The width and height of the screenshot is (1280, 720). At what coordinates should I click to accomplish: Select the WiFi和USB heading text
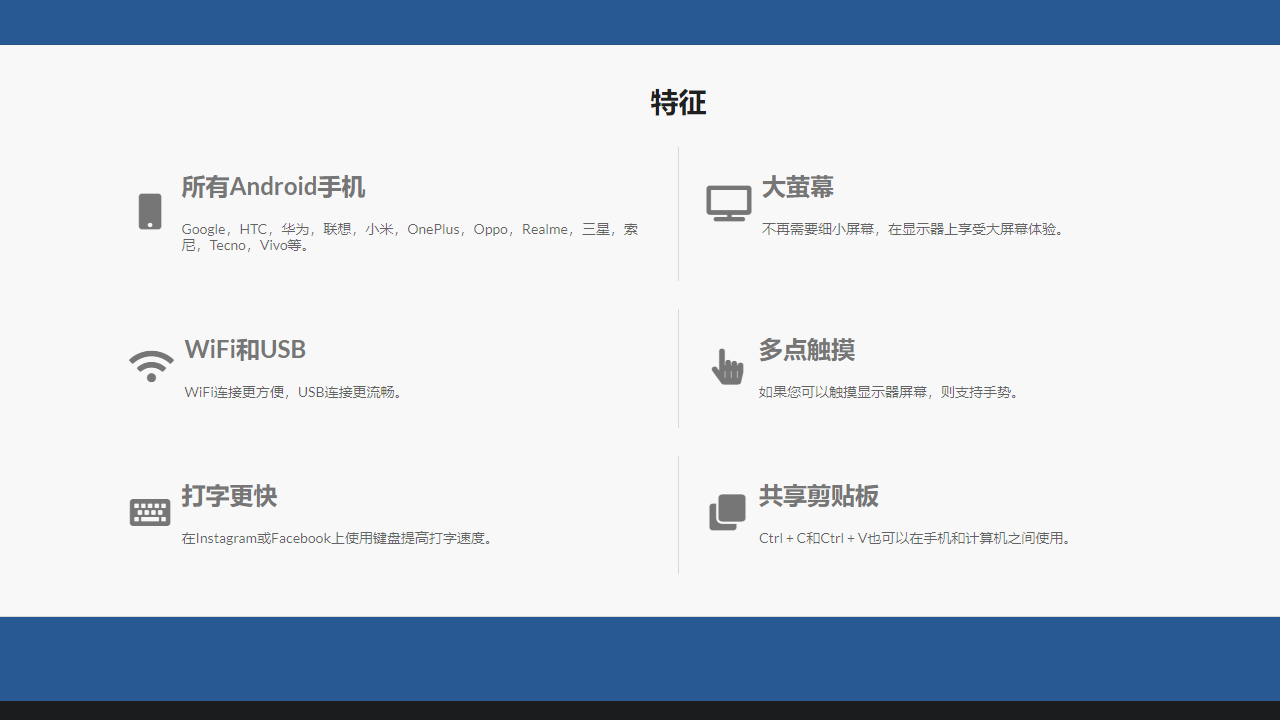245,349
